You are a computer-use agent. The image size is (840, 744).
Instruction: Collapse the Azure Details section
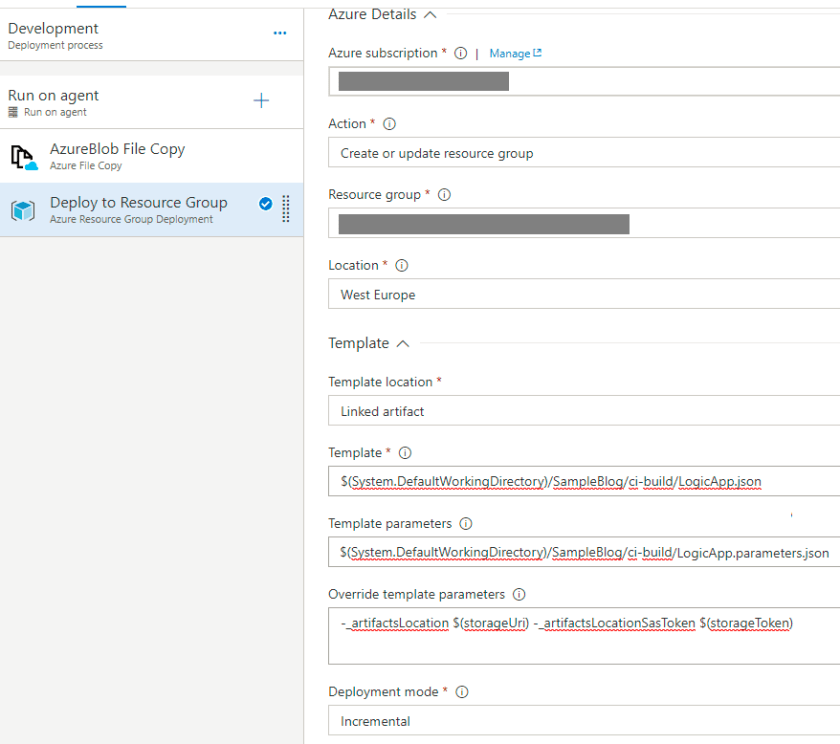(430, 15)
